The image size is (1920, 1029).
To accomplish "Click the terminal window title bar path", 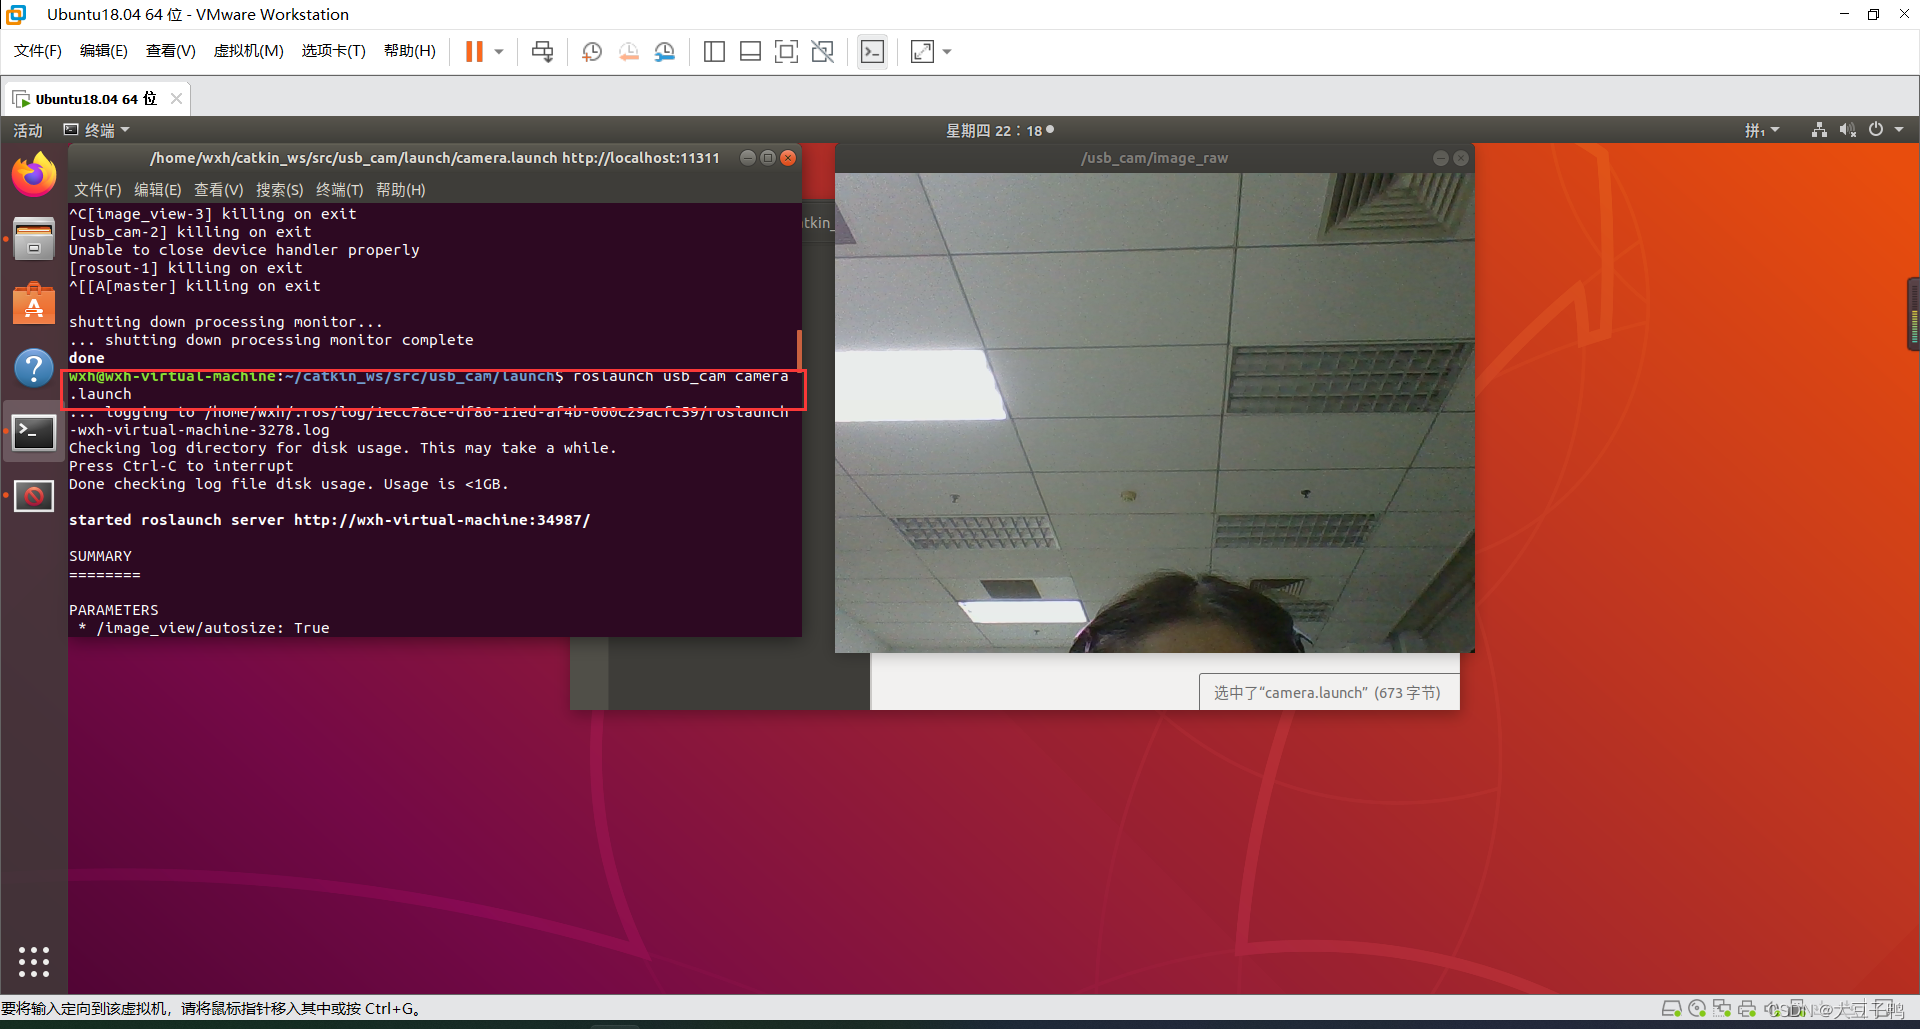I will pos(435,158).
